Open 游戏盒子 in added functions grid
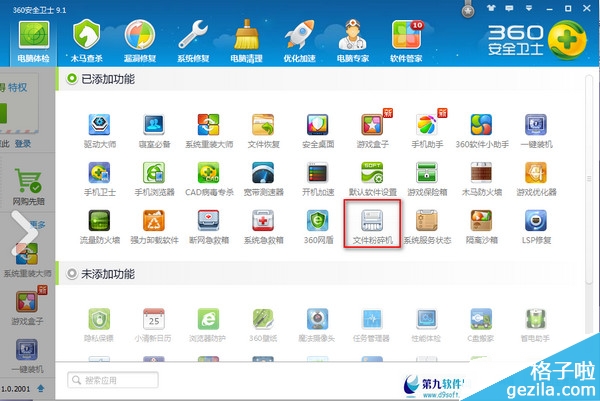The width and height of the screenshot is (600, 401). point(373,131)
